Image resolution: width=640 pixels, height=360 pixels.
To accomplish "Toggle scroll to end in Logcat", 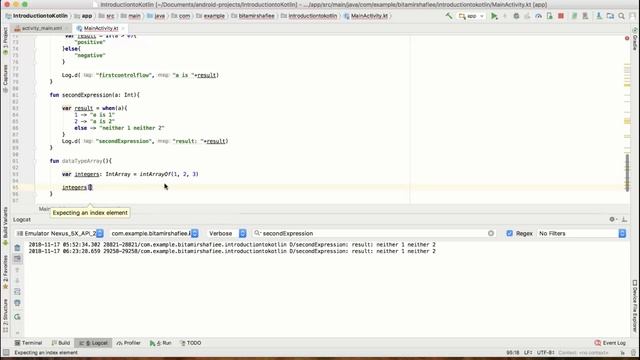I will tap(17, 259).
